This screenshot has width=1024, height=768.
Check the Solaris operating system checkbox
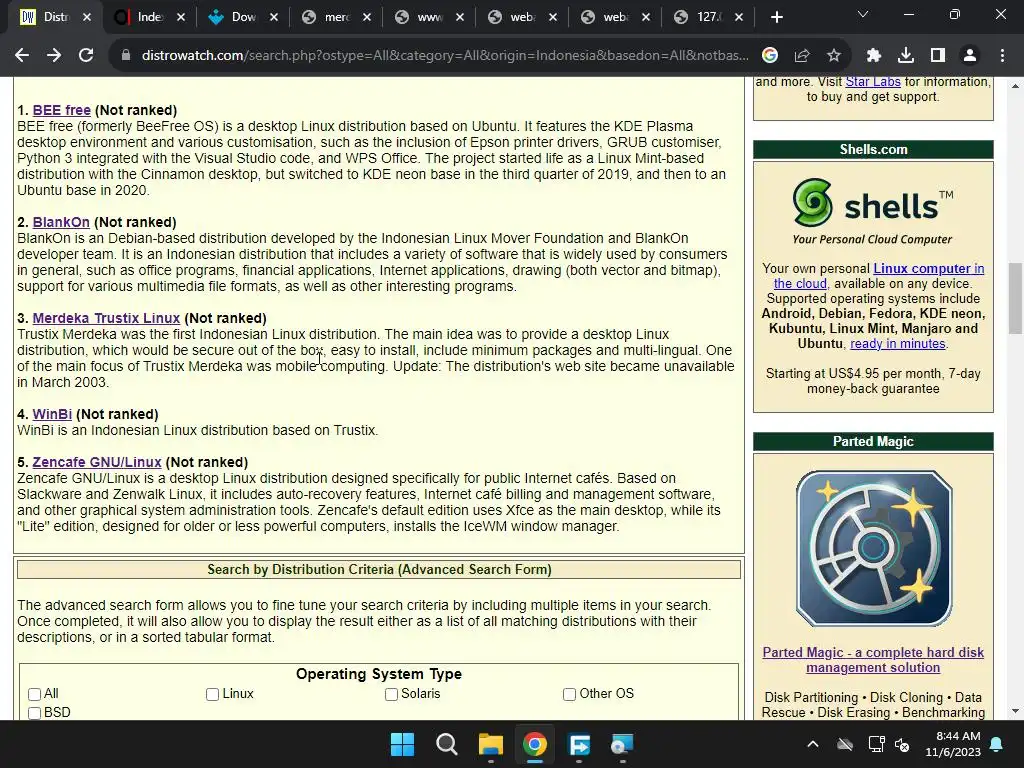(x=391, y=694)
